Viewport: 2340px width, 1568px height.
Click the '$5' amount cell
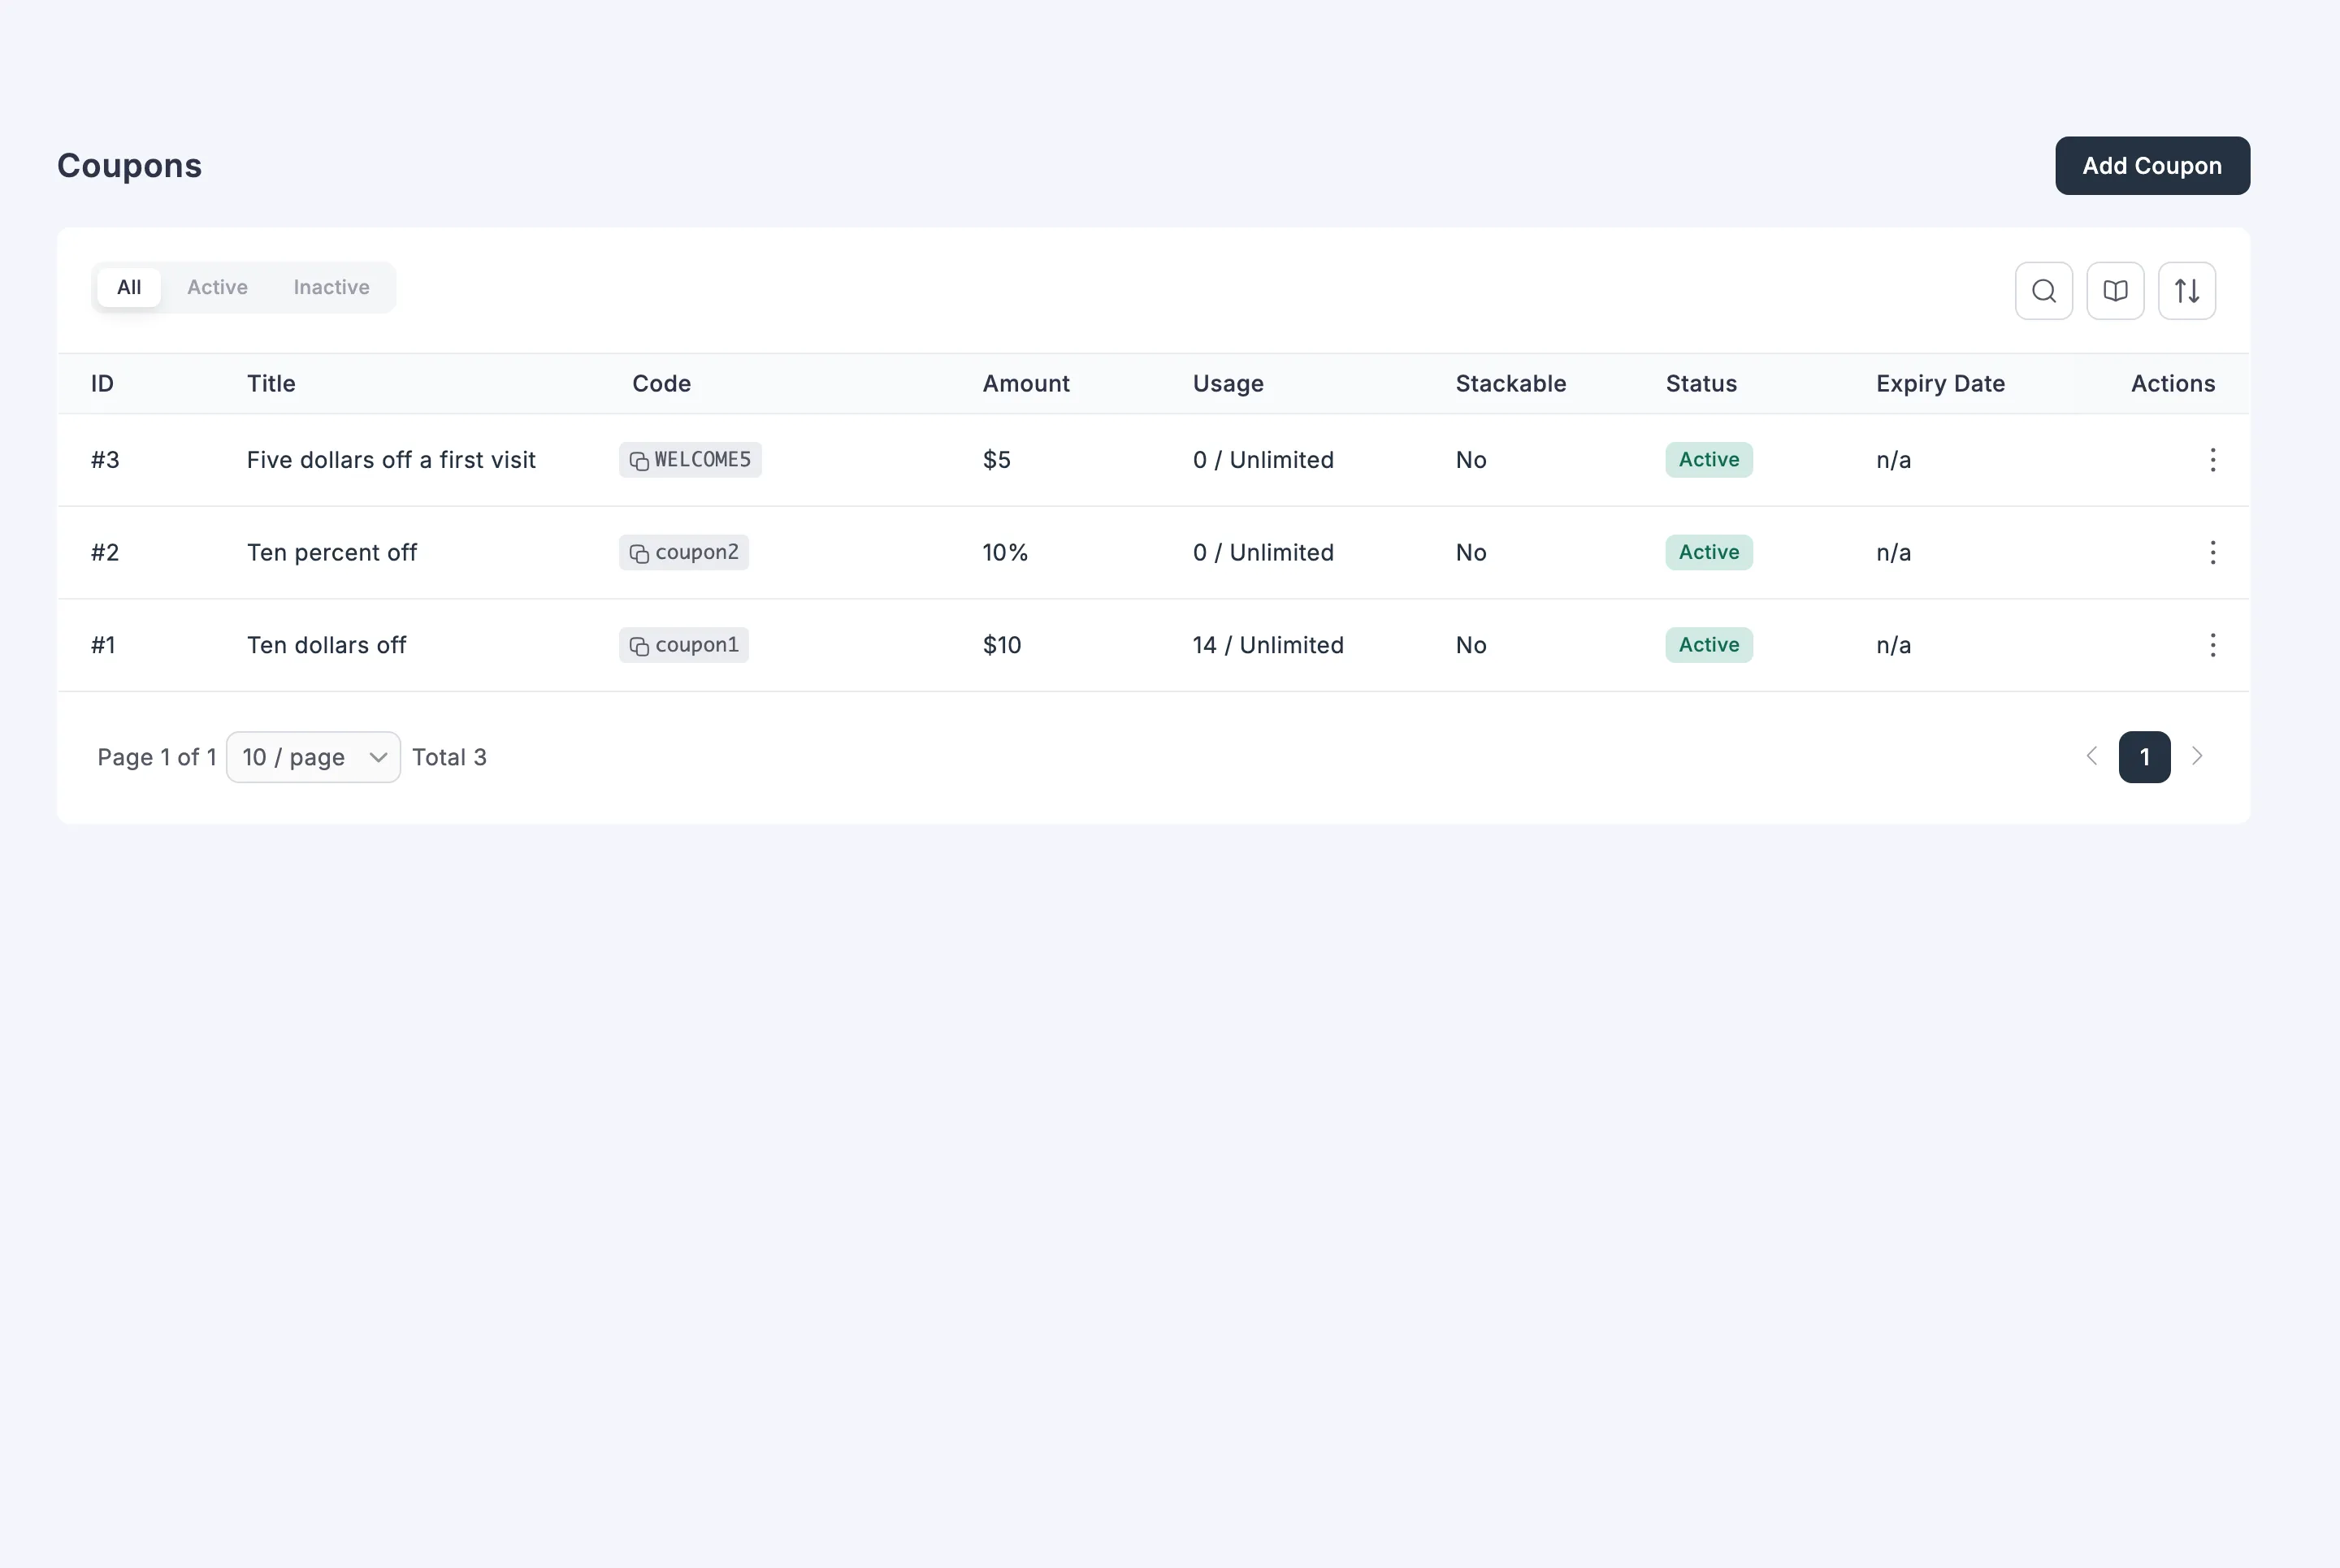point(996,460)
